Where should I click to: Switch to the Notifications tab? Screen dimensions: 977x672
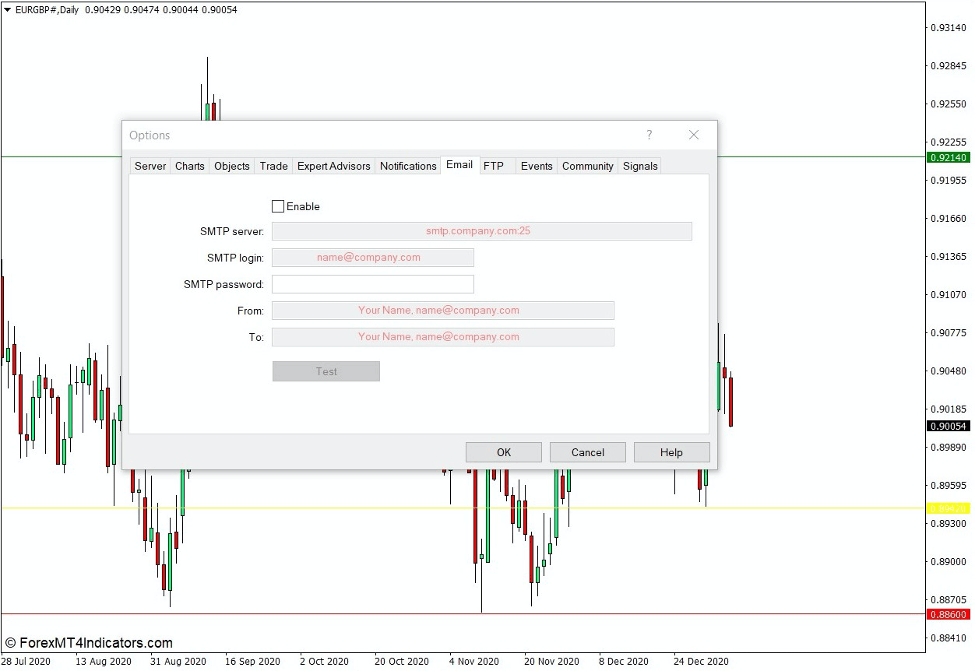click(x=408, y=166)
